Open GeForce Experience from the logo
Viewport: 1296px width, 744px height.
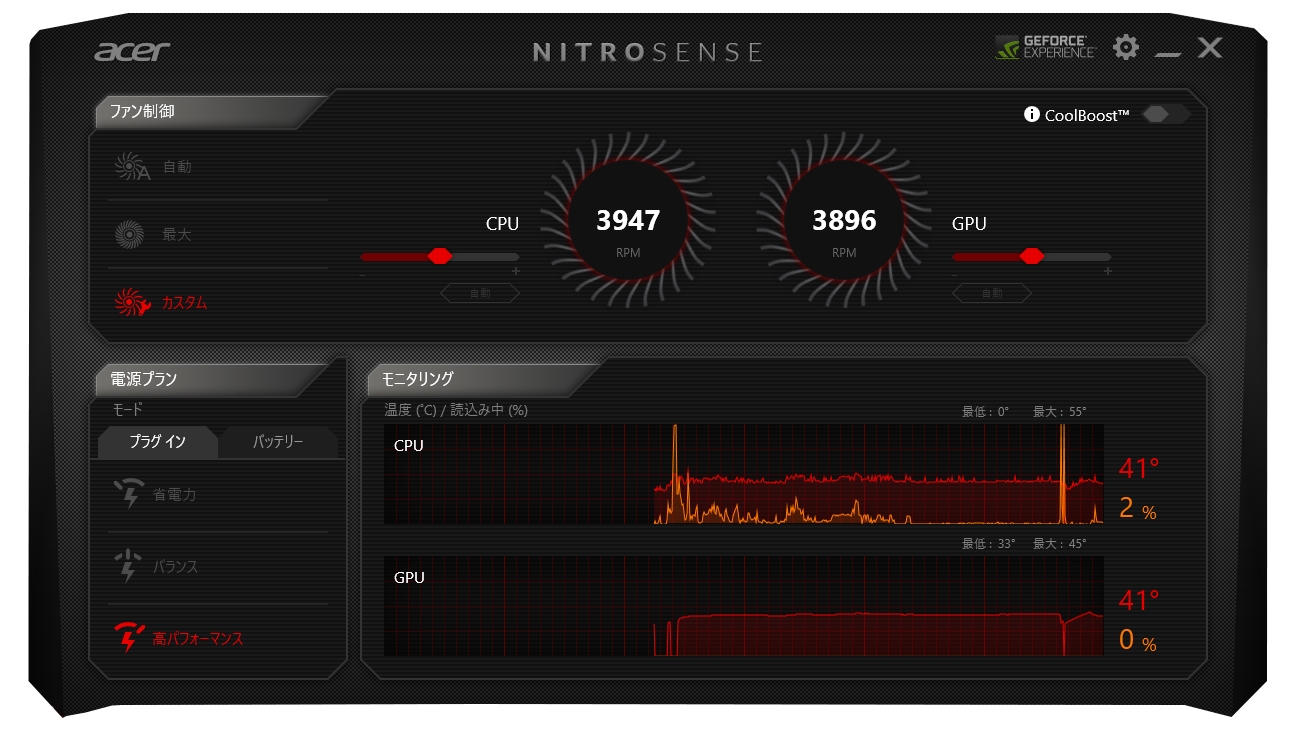coord(1046,47)
